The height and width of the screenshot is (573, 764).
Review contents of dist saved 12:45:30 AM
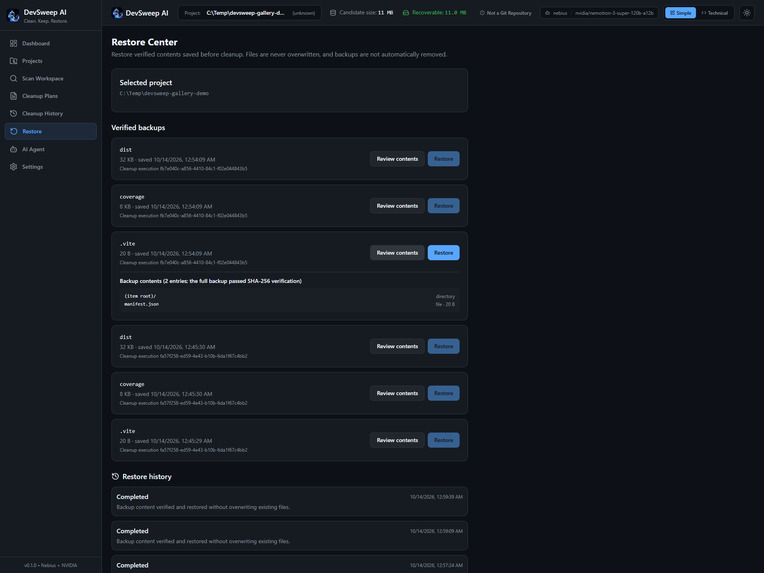click(397, 346)
